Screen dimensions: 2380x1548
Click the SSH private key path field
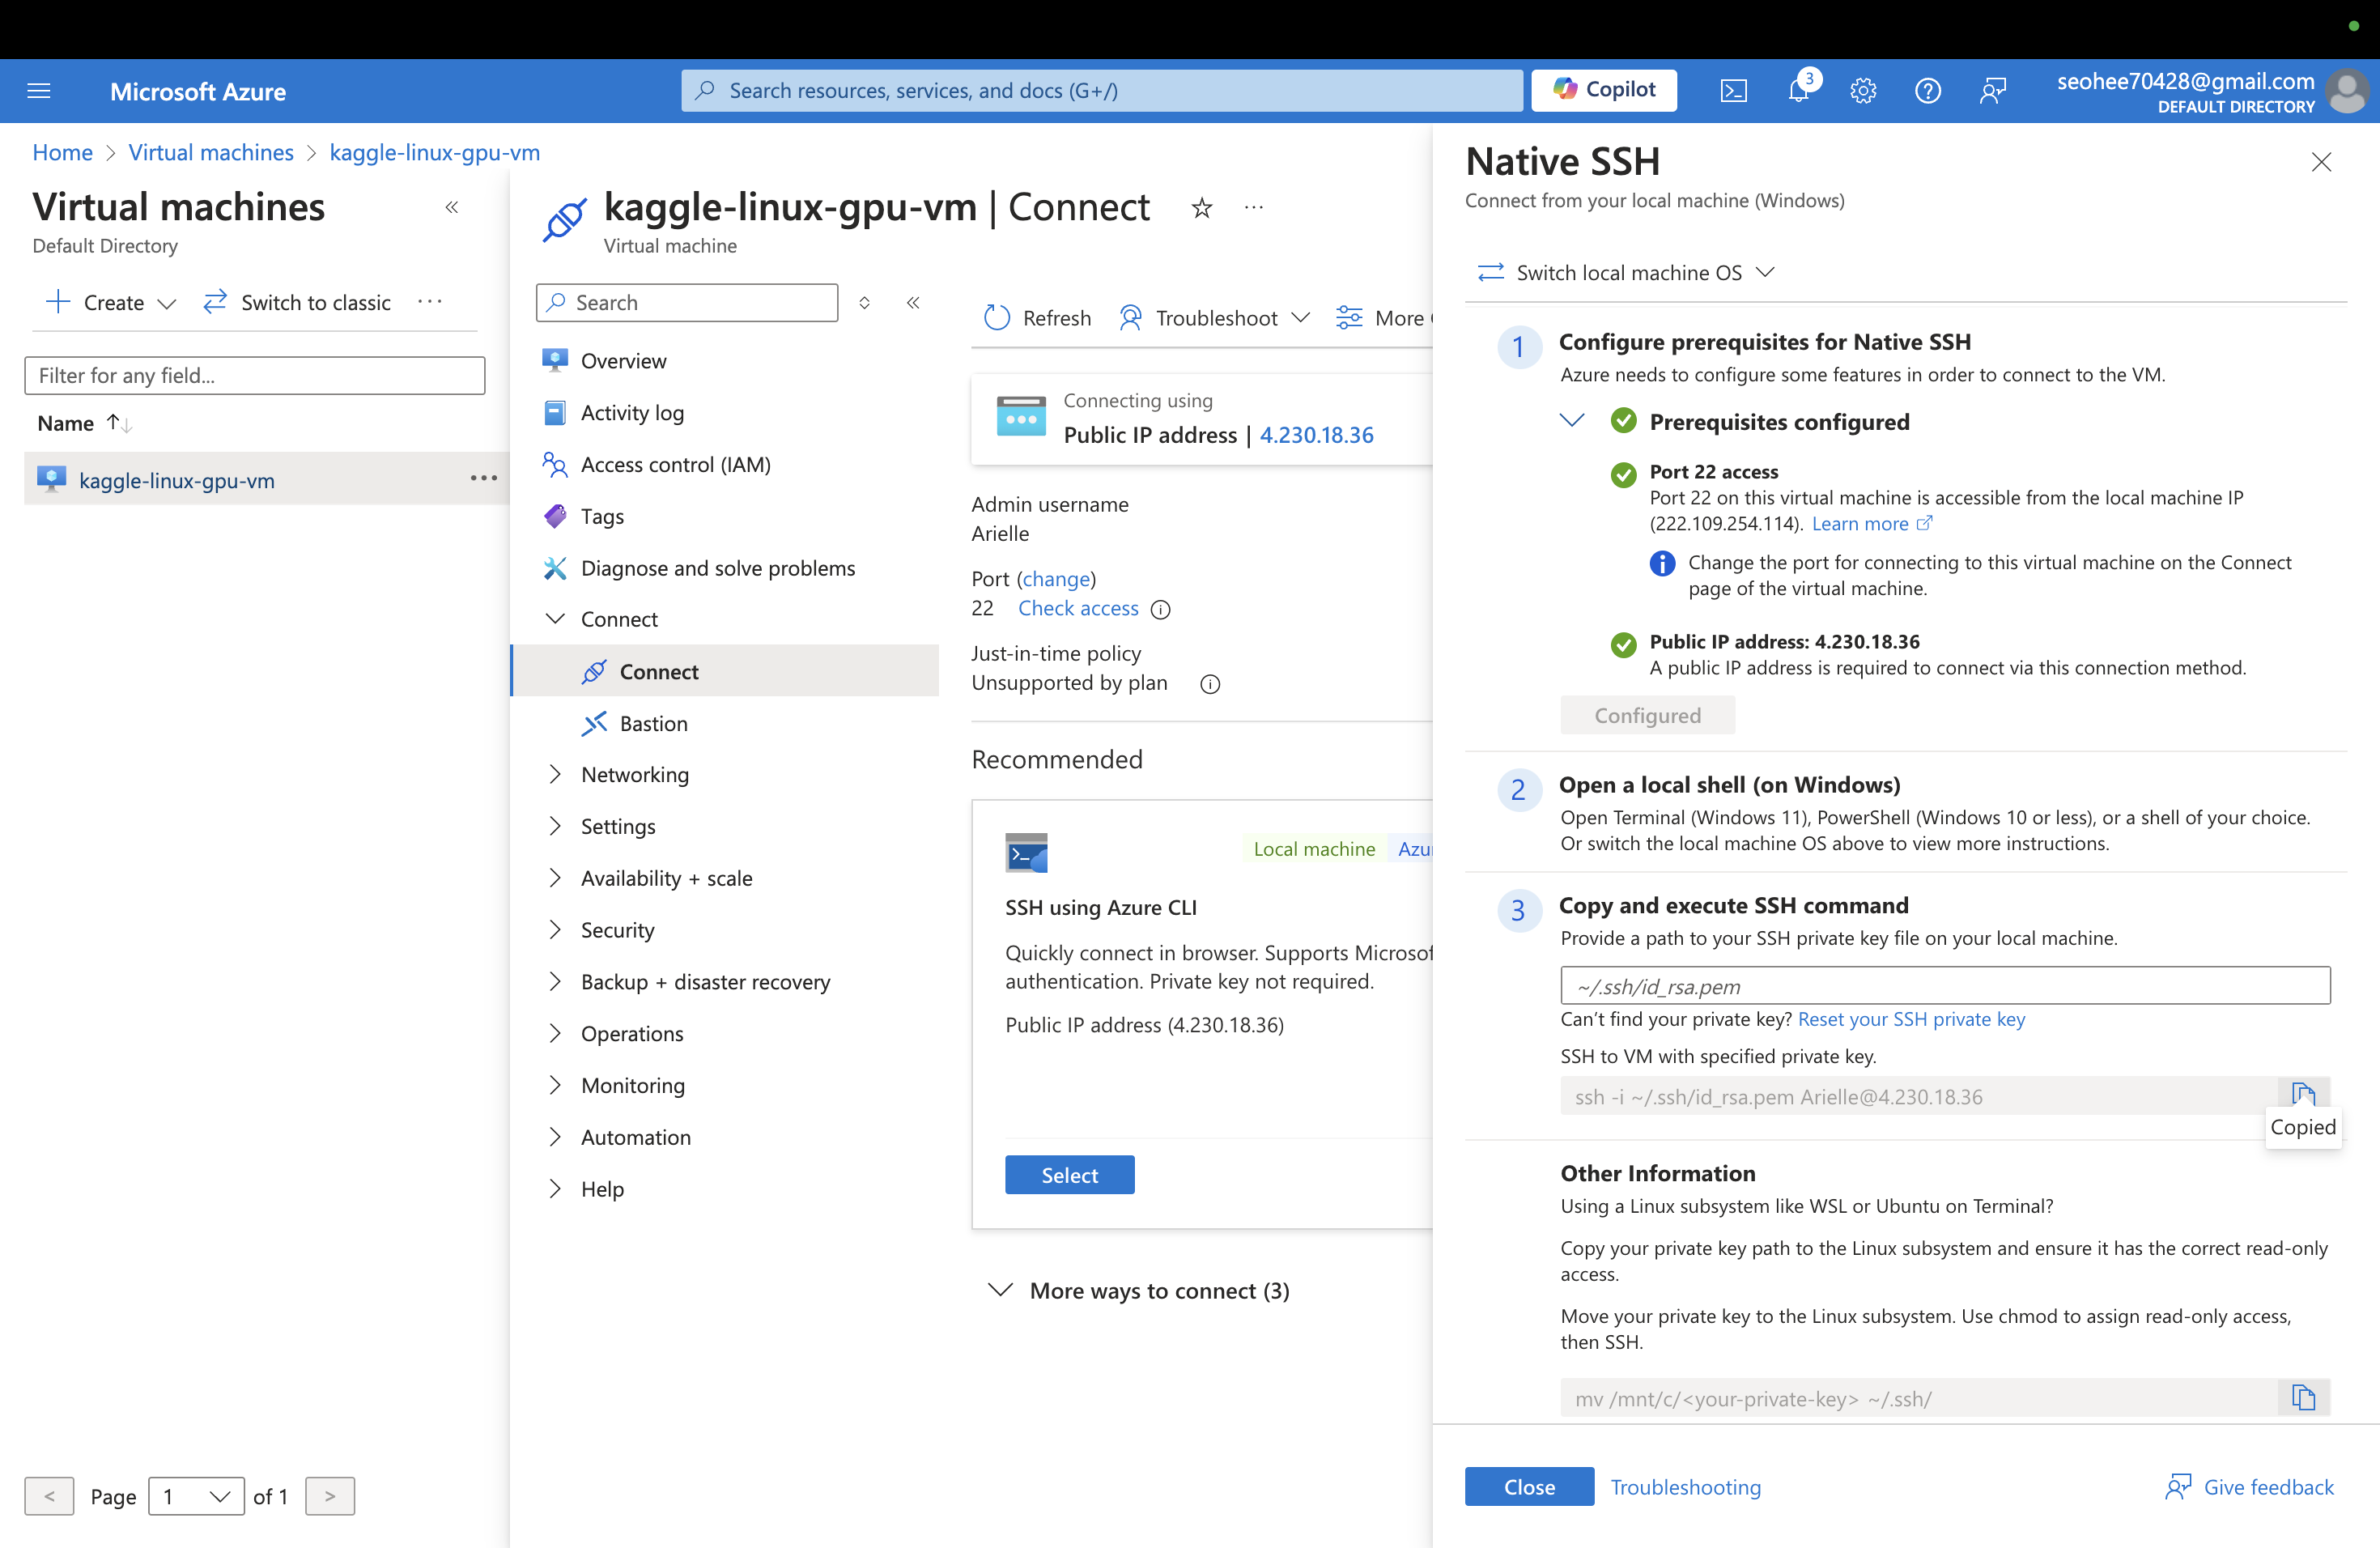point(1945,986)
